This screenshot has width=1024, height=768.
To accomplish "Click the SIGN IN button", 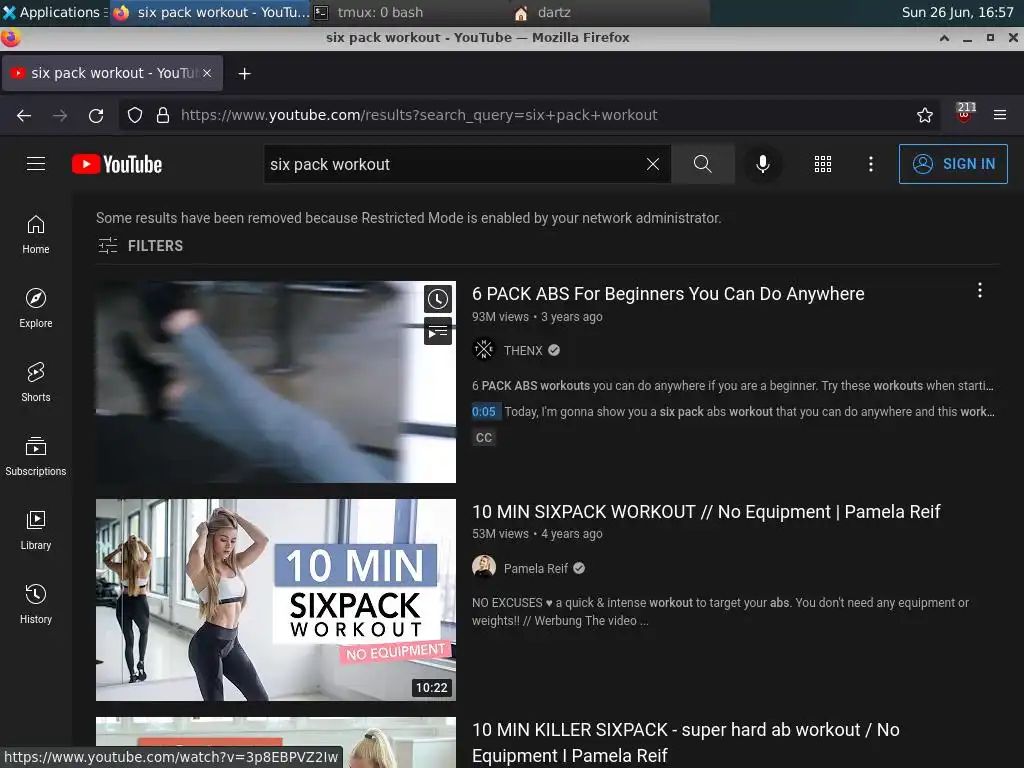I will coord(953,164).
